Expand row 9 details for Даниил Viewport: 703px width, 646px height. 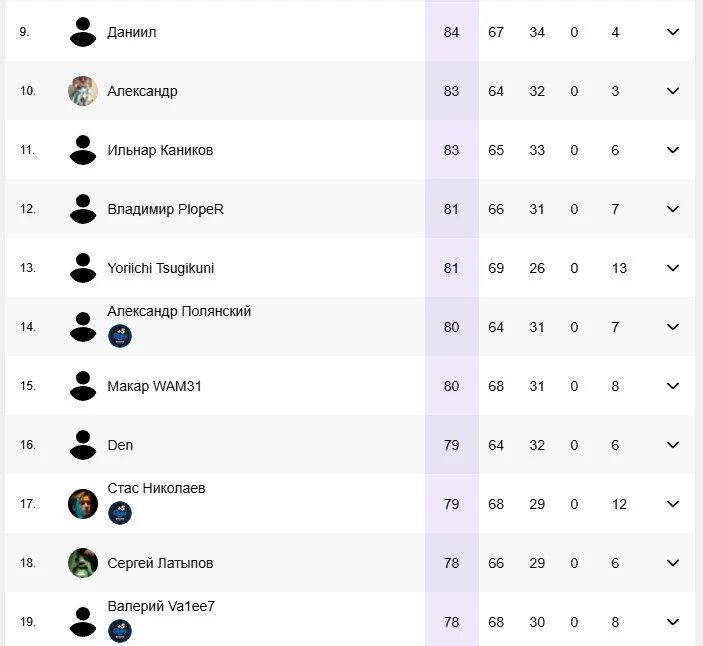(x=673, y=32)
